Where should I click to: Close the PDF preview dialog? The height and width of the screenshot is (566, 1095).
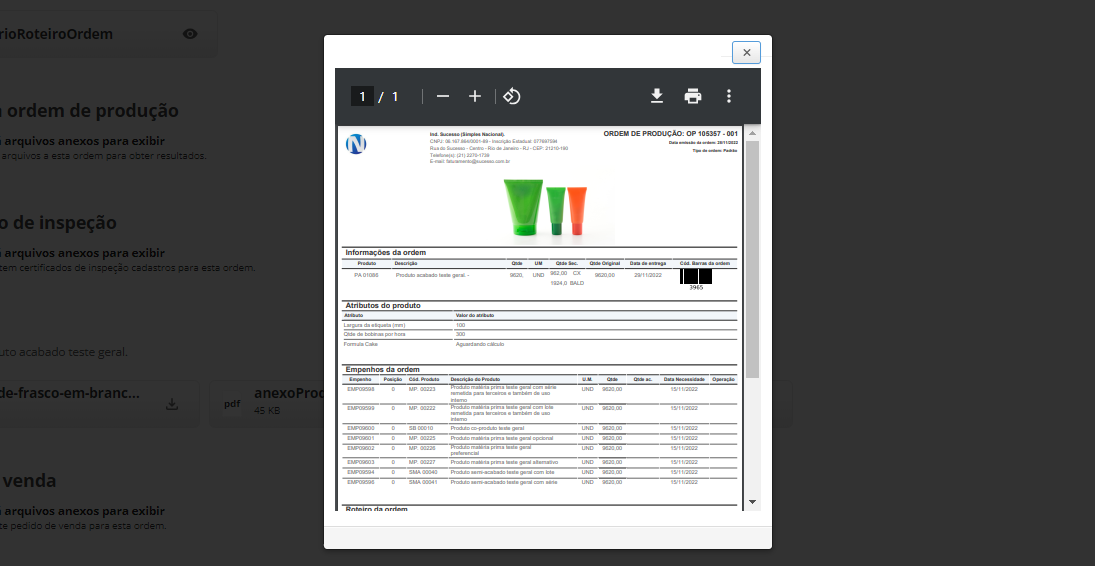point(747,52)
